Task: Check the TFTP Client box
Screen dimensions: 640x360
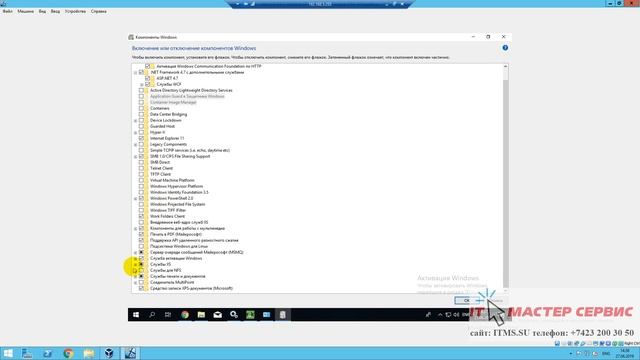Action: [141, 174]
